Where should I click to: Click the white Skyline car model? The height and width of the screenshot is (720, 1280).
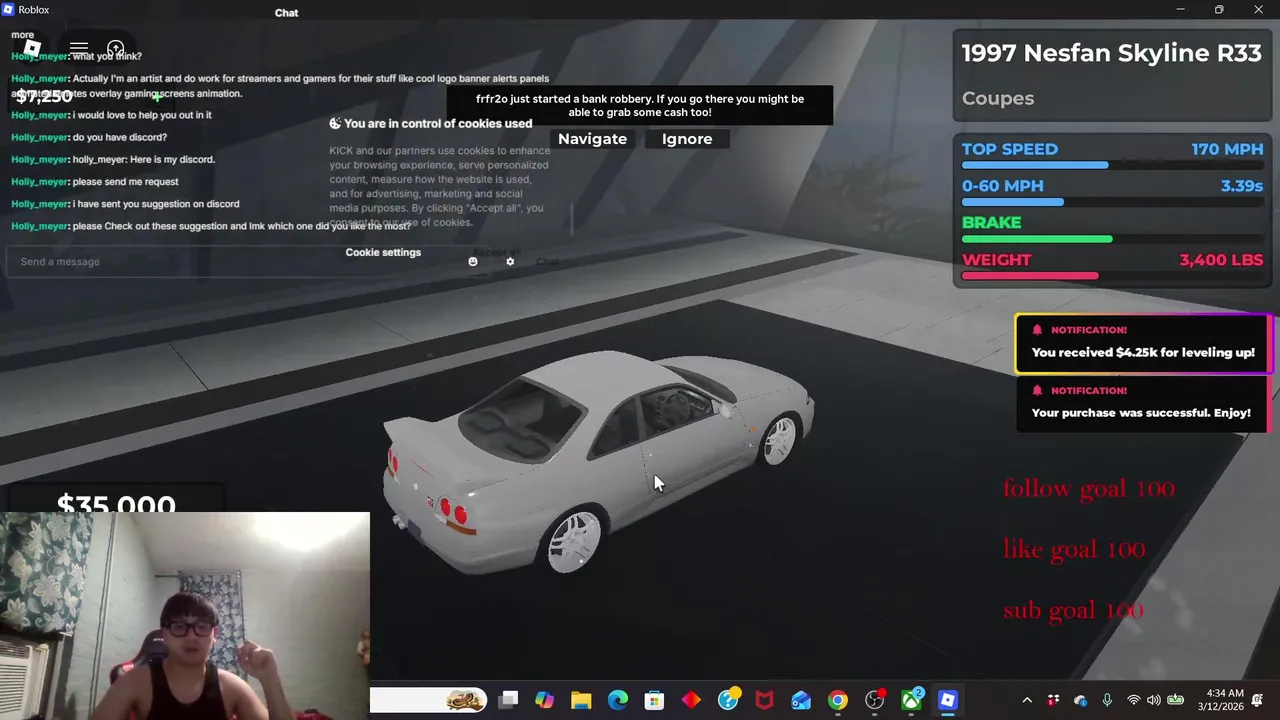(x=598, y=462)
